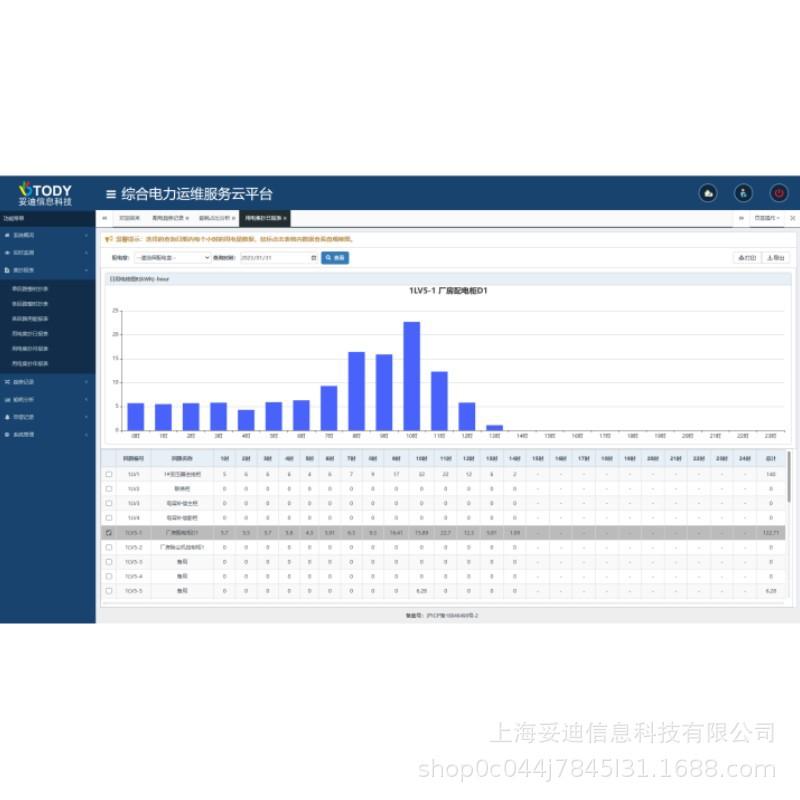Switch to the second tab in tab bar

pyautogui.click(x=168, y=218)
